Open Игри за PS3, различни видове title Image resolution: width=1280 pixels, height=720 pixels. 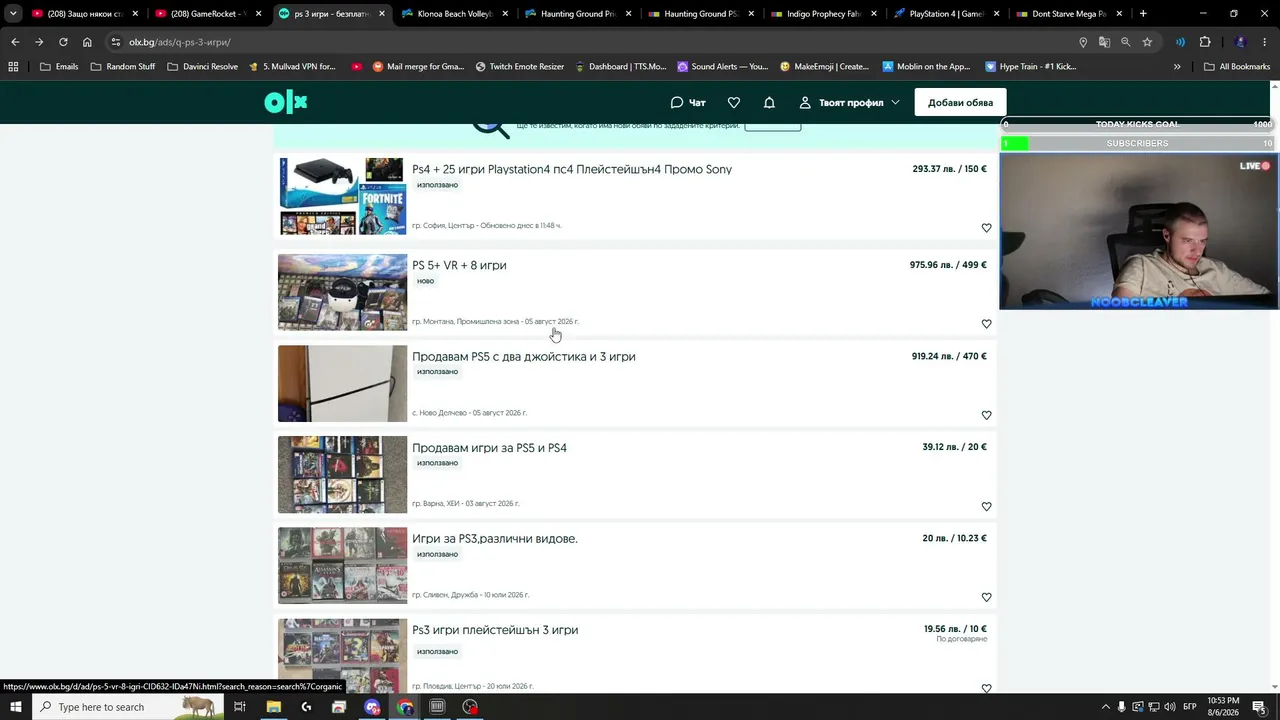click(x=495, y=539)
